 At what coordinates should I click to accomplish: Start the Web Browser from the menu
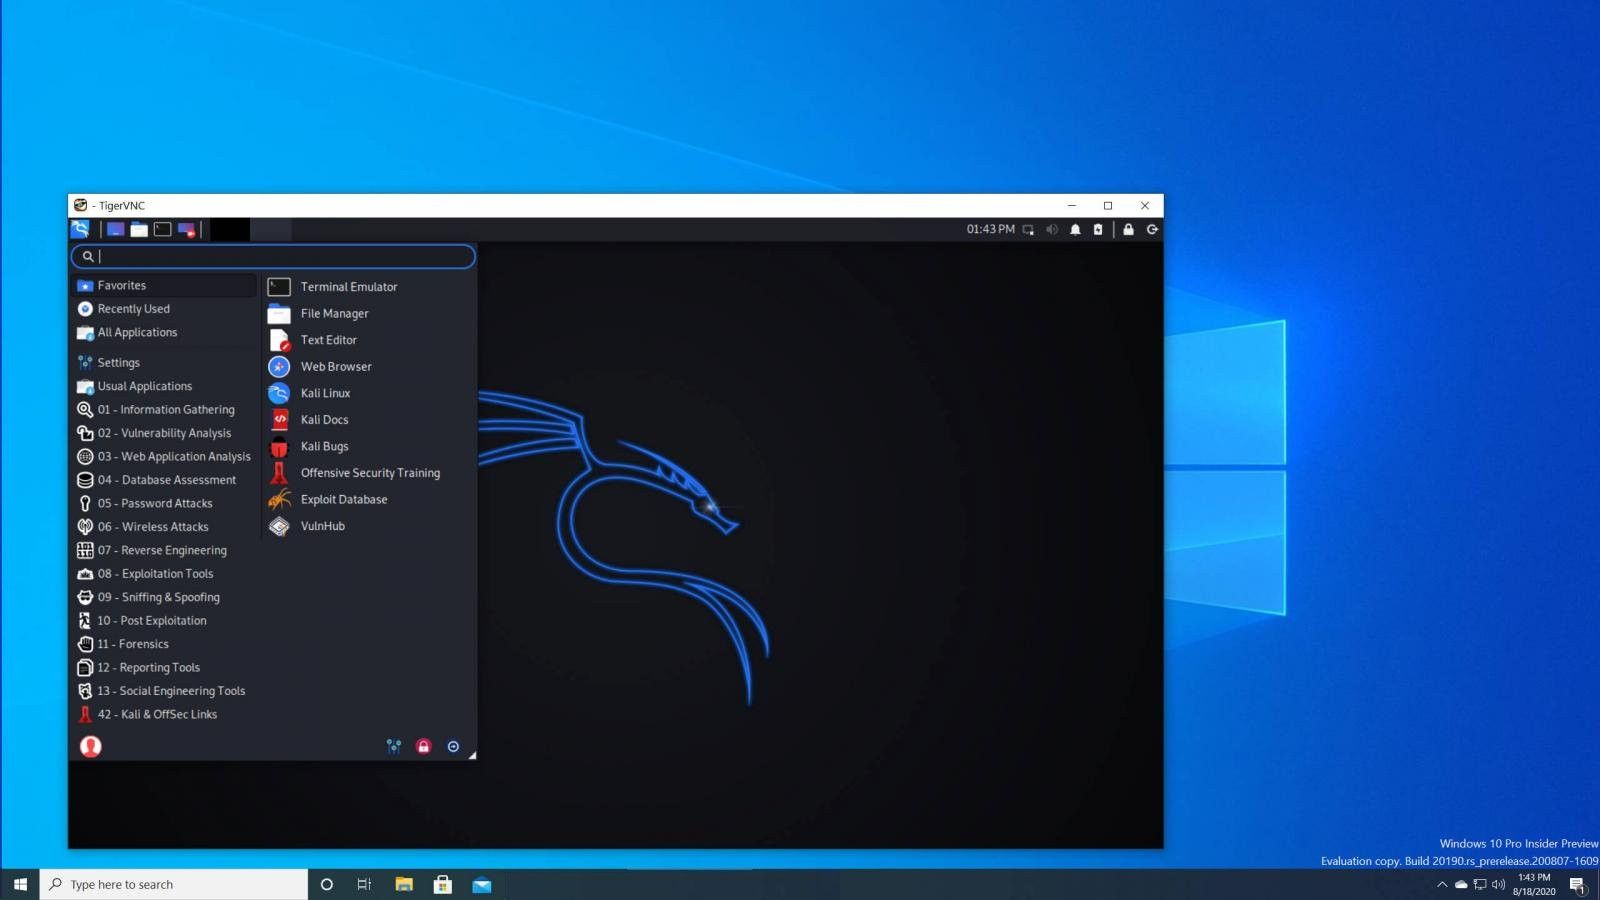click(336, 366)
